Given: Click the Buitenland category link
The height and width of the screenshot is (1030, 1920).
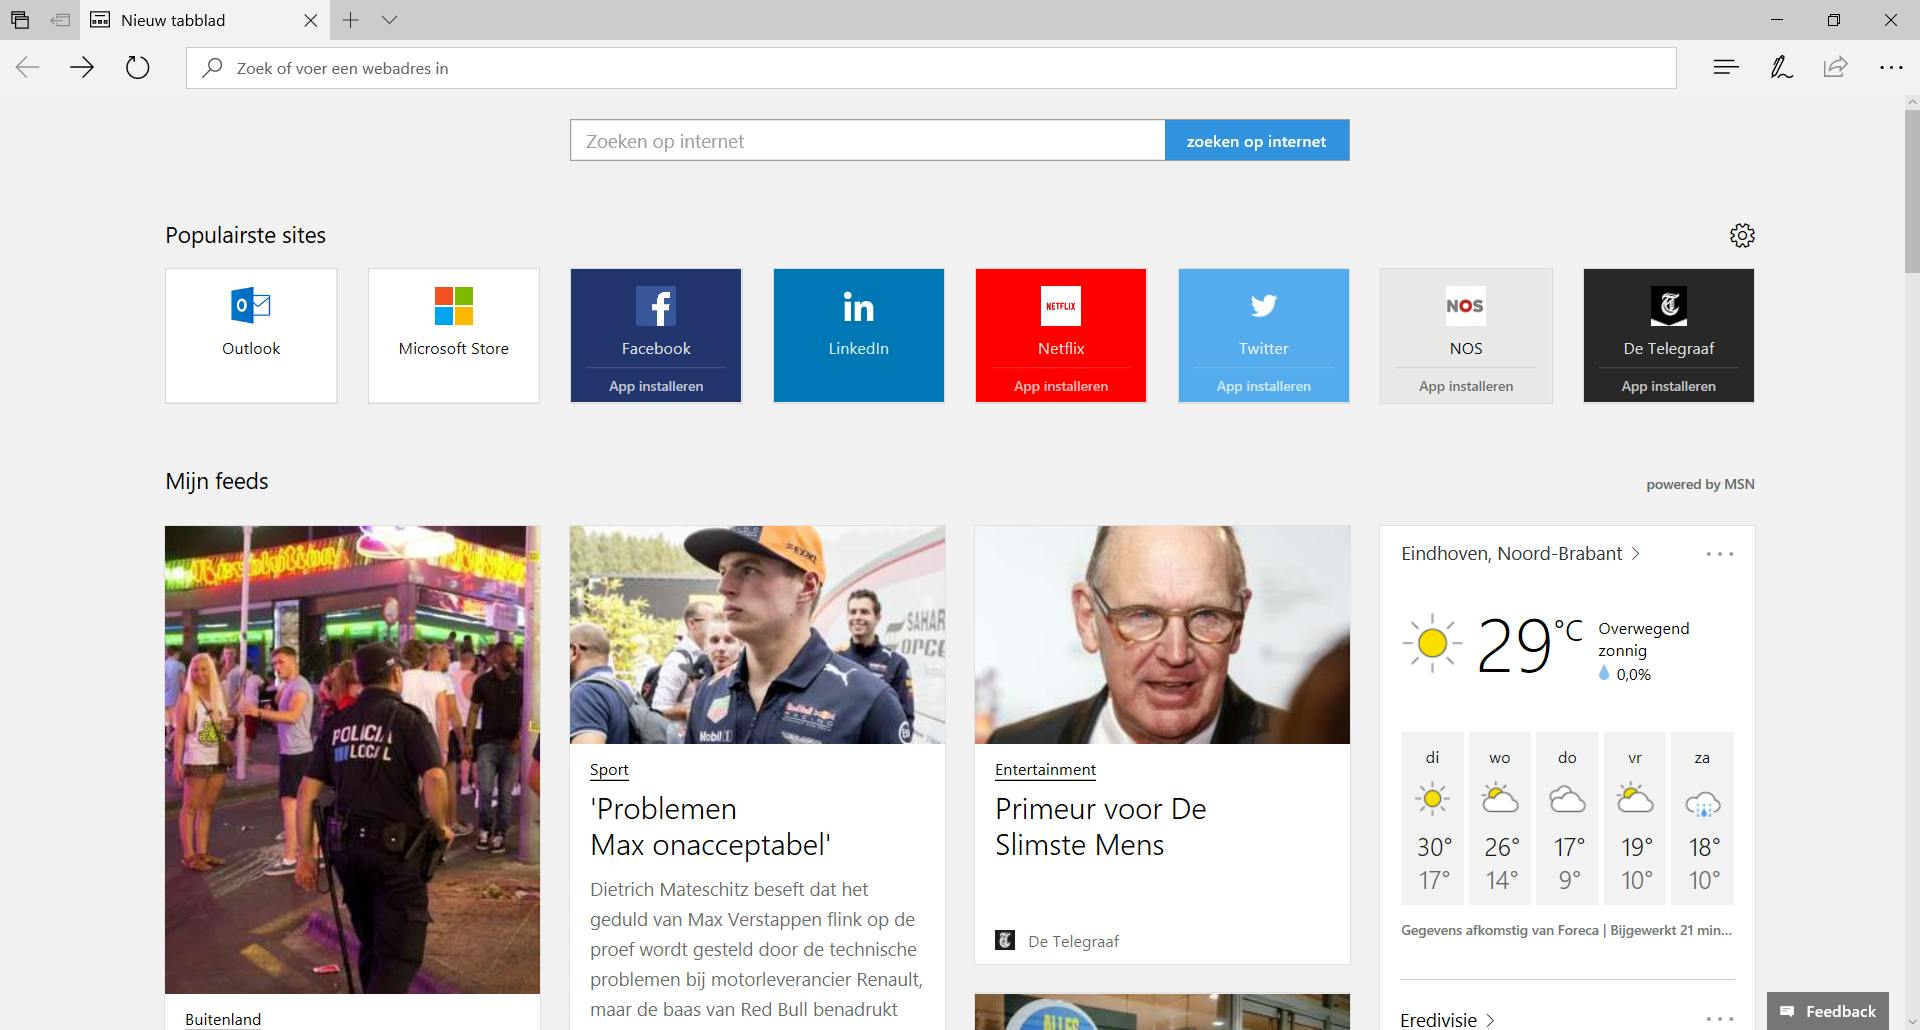Looking at the screenshot, I should [x=223, y=1019].
